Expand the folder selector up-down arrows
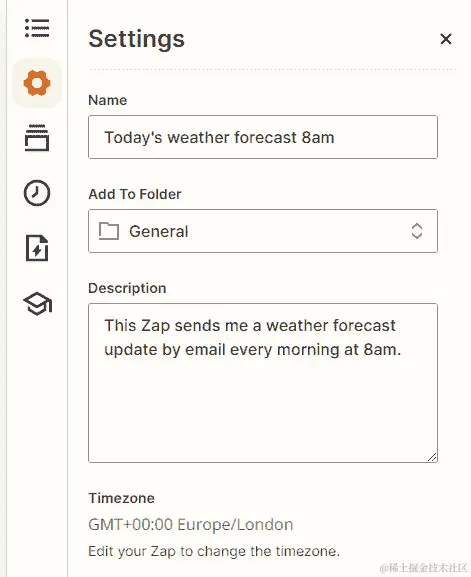This screenshot has height=577, width=471. tap(417, 231)
